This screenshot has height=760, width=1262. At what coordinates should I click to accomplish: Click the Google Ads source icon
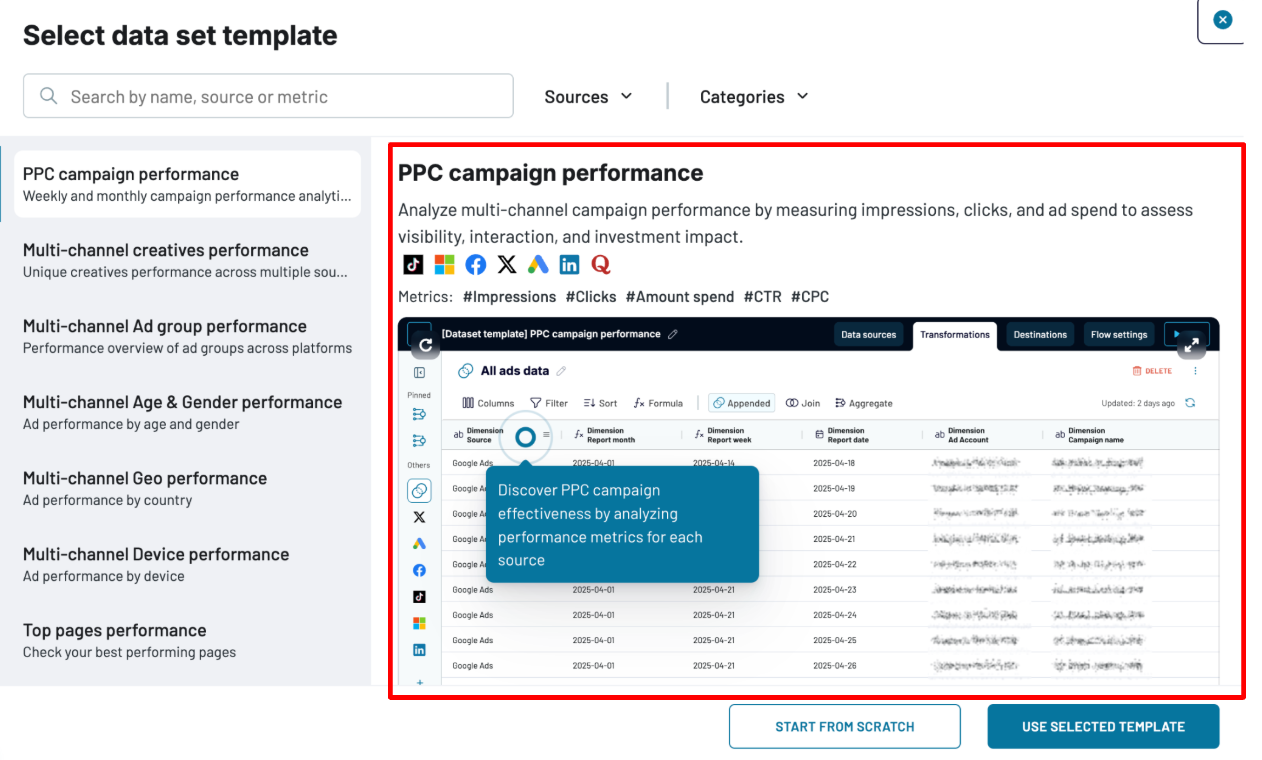point(538,264)
